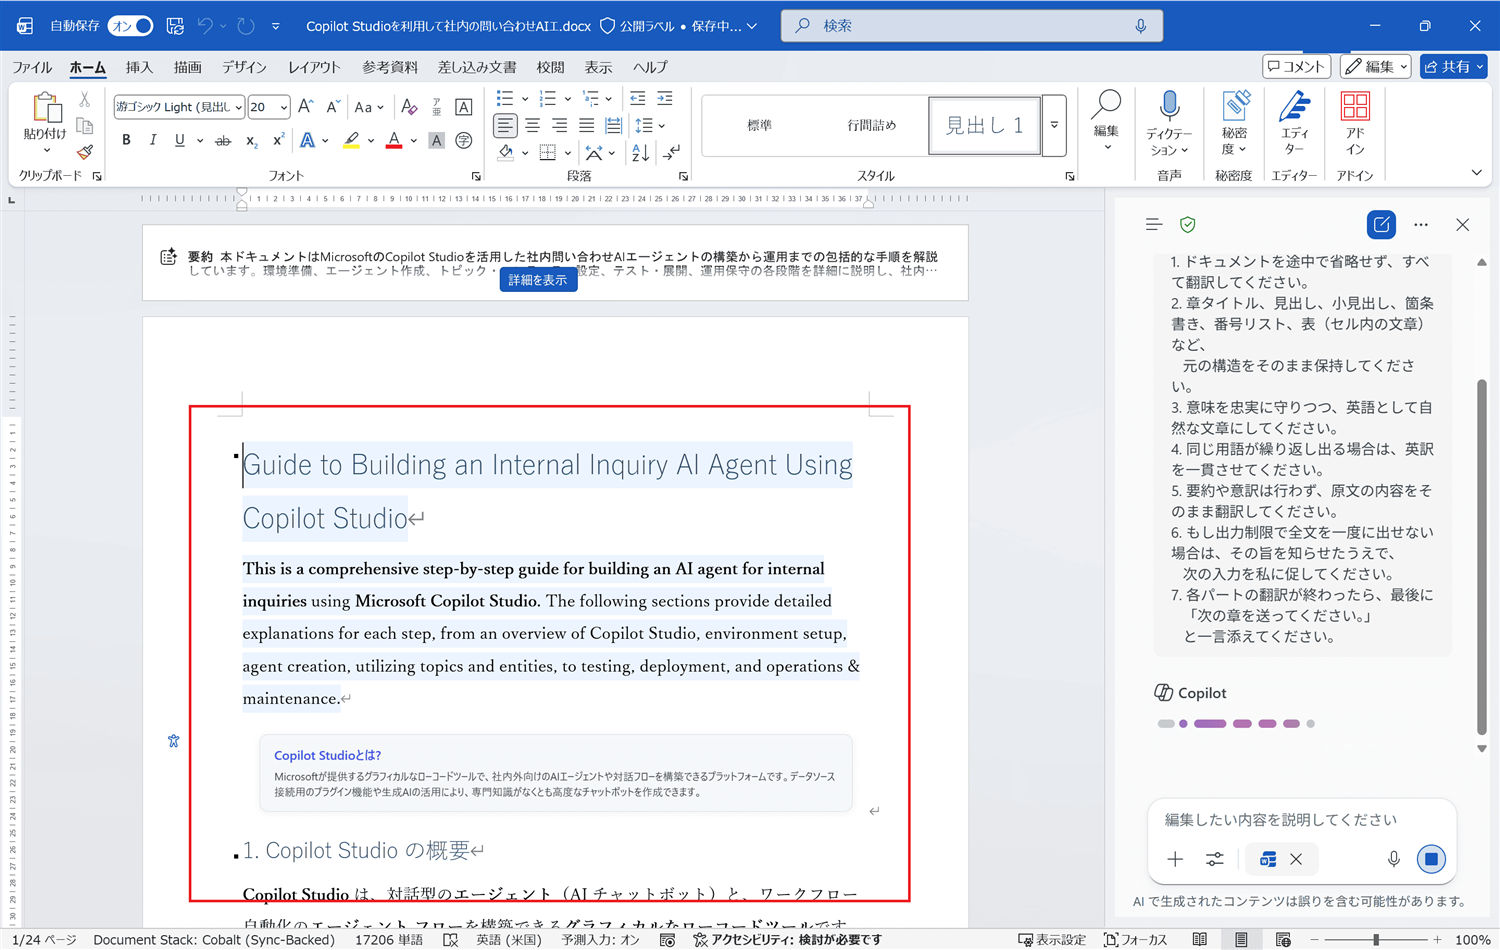Switch to the Insert ribbon tab
1500x950 pixels.
tap(139, 67)
